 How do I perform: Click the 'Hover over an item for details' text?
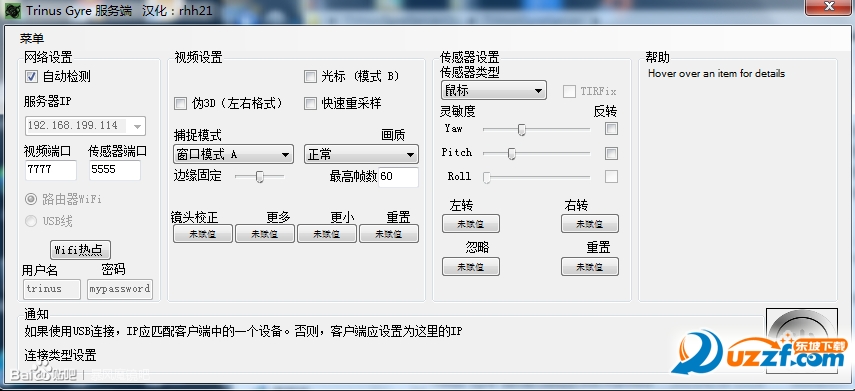point(716,74)
